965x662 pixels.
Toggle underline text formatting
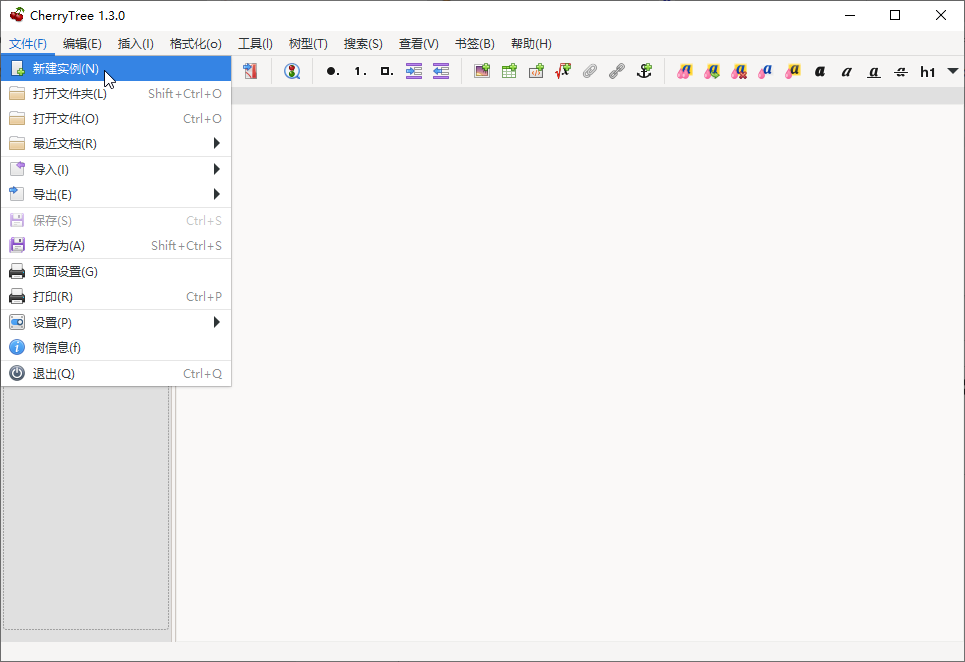tap(873, 72)
